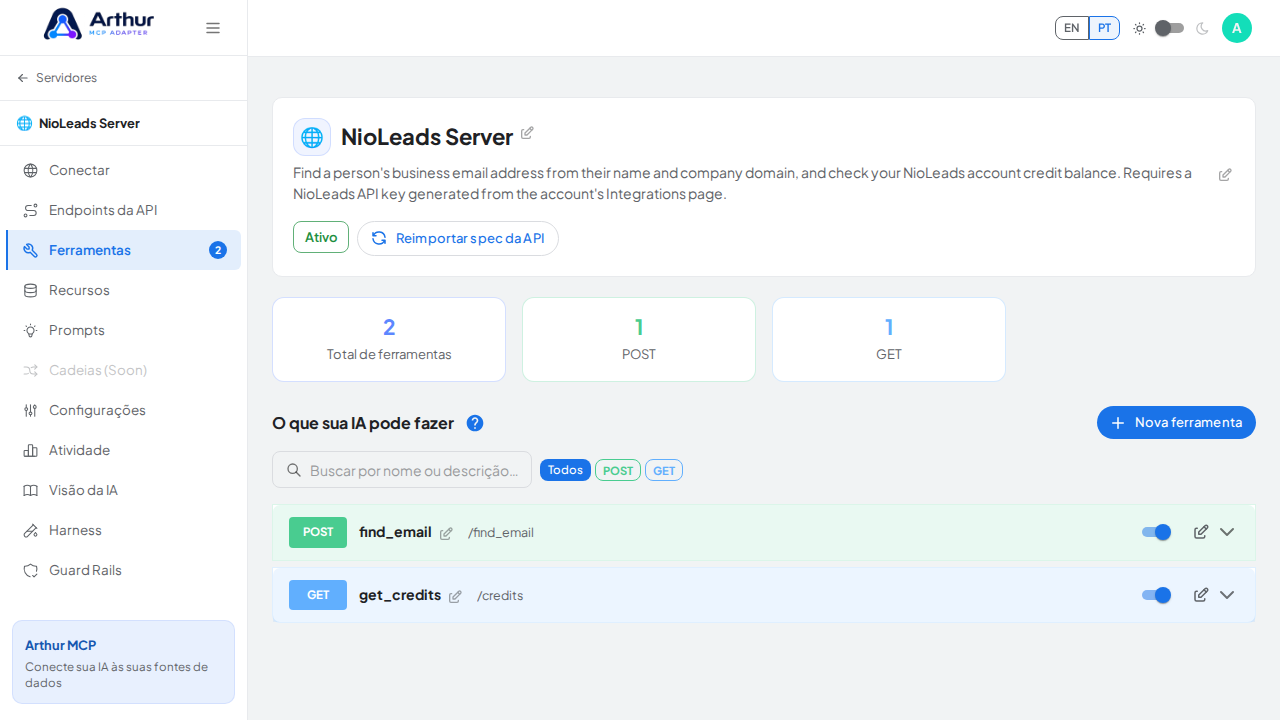Click the sun light-mode icon

click(1139, 28)
